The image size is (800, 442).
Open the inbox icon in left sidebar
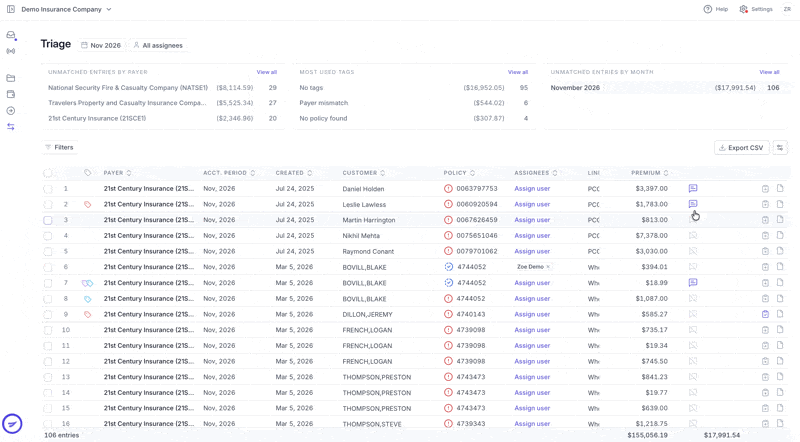pos(11,35)
